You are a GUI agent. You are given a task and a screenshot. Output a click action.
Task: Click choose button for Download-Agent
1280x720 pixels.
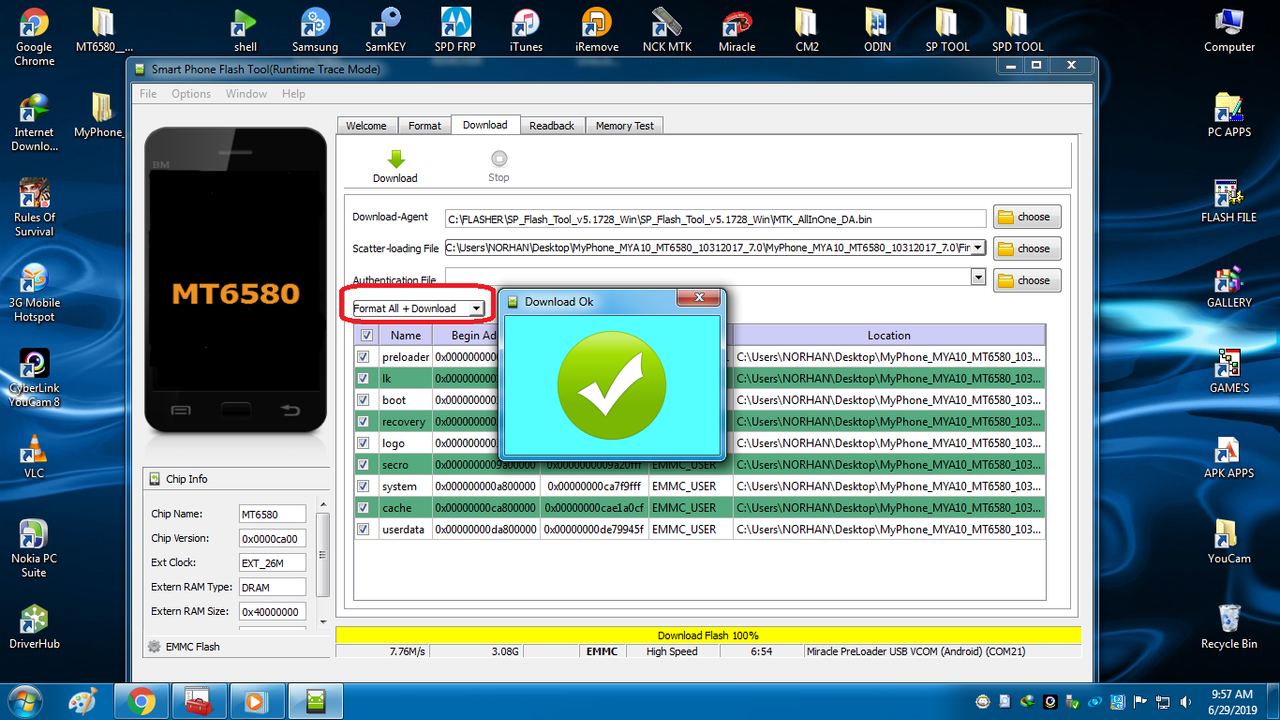coord(1027,217)
